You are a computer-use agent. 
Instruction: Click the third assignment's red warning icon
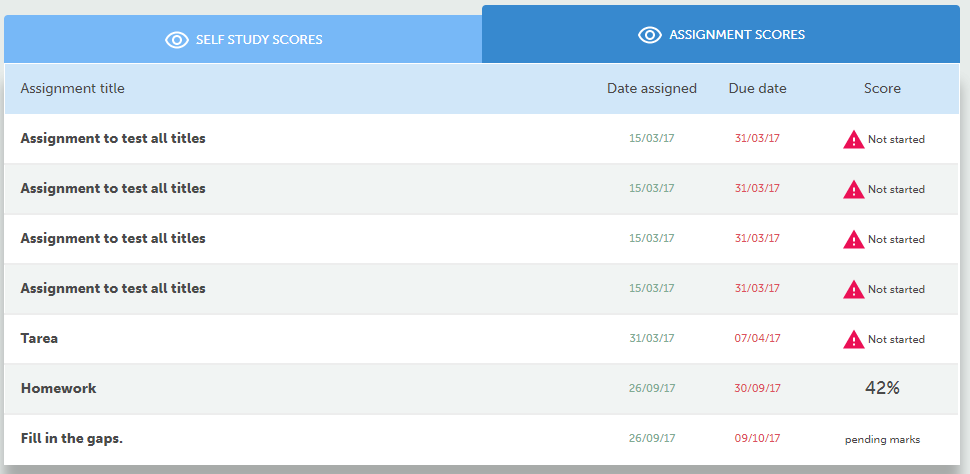click(853, 239)
